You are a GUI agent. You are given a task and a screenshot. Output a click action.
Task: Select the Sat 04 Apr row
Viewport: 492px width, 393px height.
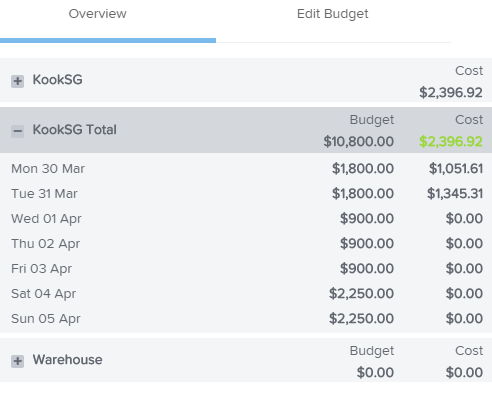(246, 294)
